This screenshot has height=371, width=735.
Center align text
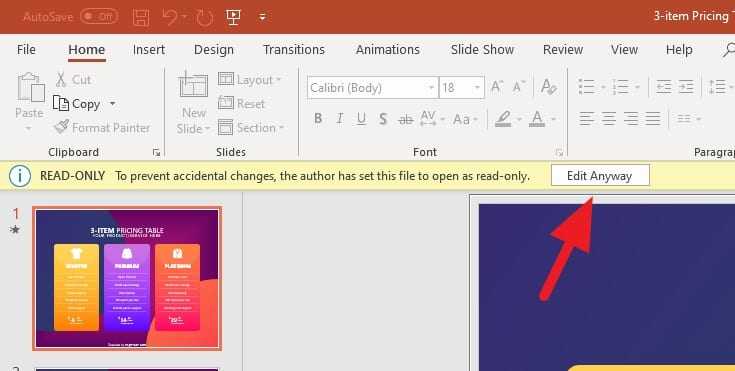(x=609, y=118)
